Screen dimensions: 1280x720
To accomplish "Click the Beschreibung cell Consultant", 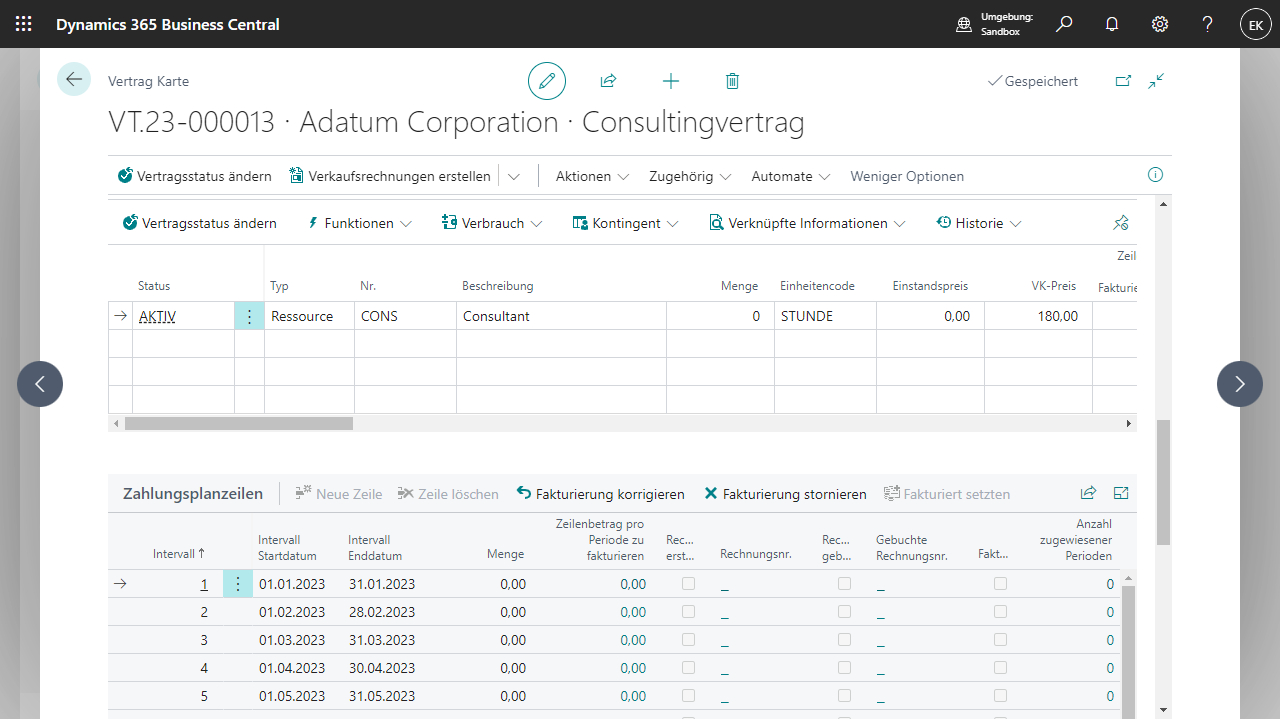I will (561, 316).
